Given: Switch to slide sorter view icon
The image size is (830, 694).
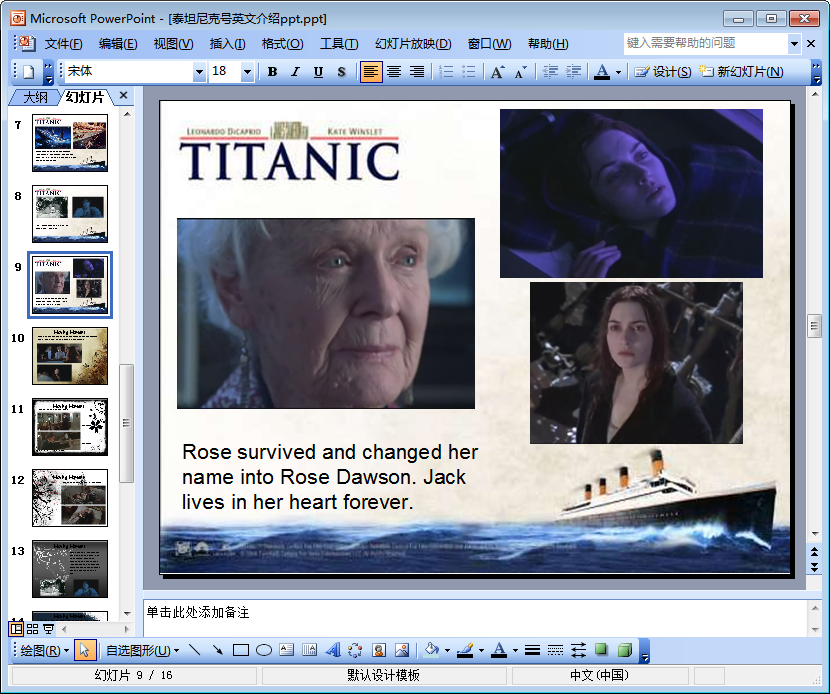Looking at the screenshot, I should click(x=33, y=629).
